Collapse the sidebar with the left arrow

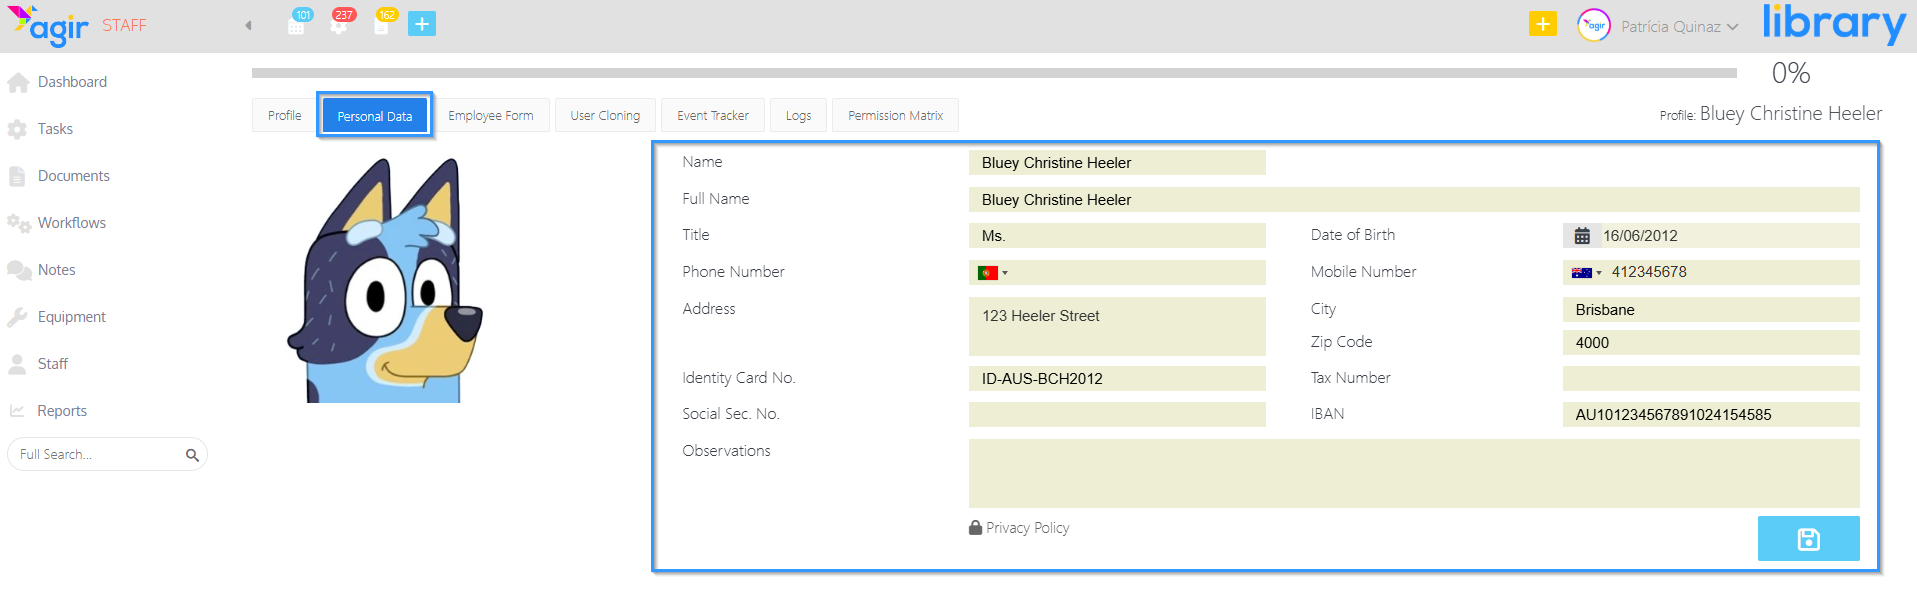(x=248, y=26)
